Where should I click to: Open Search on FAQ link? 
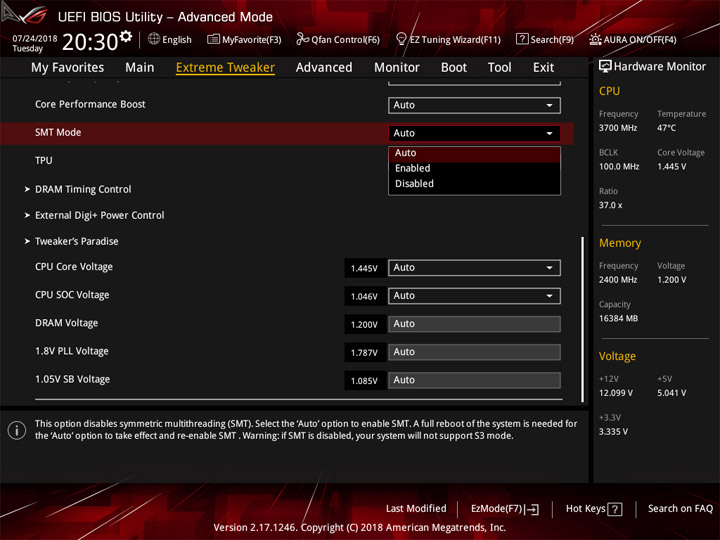point(680,508)
